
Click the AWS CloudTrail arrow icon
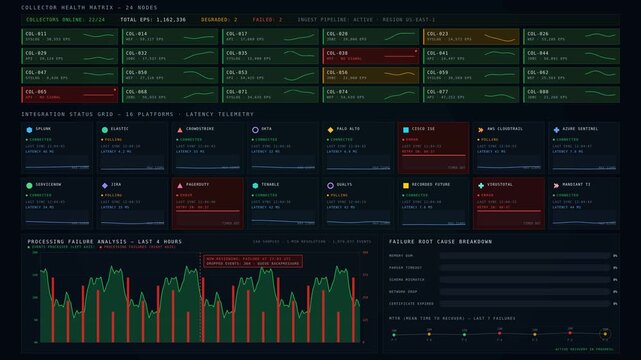pos(481,130)
